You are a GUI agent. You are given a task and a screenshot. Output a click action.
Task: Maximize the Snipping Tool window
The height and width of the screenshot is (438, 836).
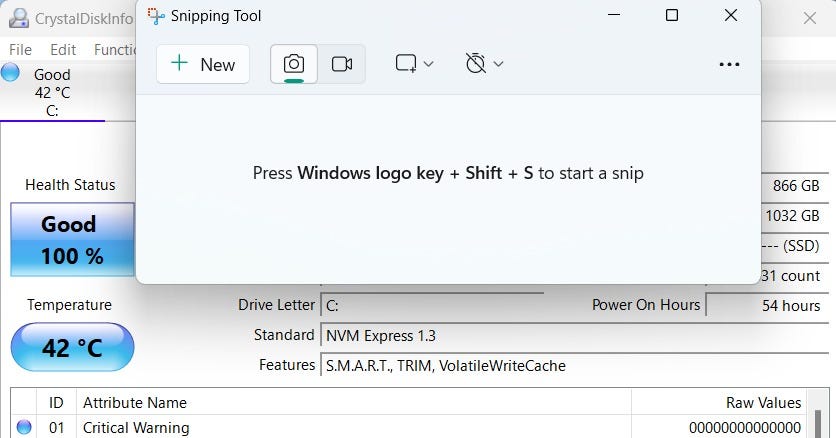pyautogui.click(x=672, y=16)
